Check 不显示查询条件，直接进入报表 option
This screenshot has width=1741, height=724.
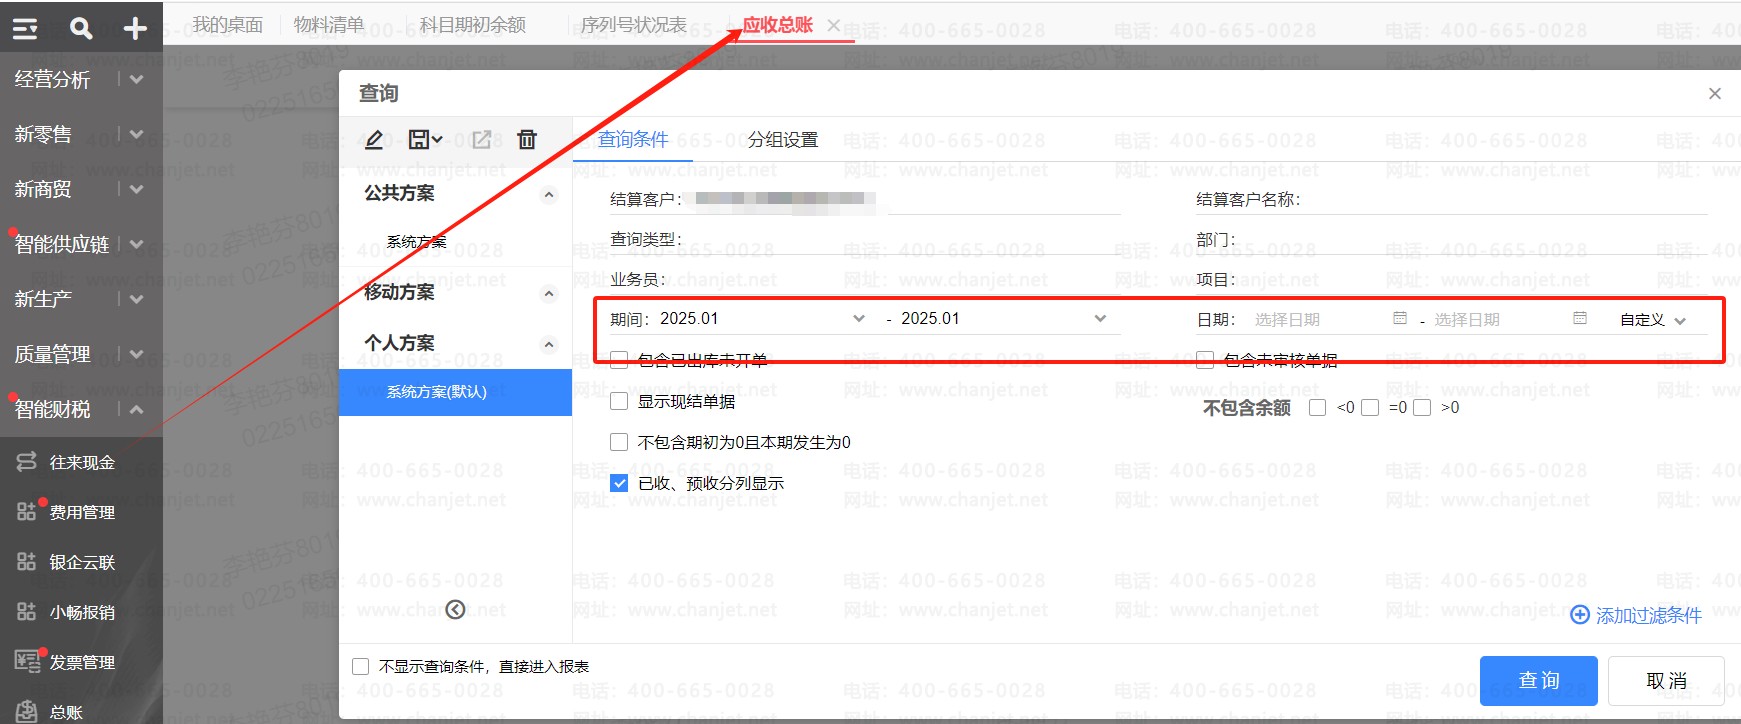(x=361, y=666)
